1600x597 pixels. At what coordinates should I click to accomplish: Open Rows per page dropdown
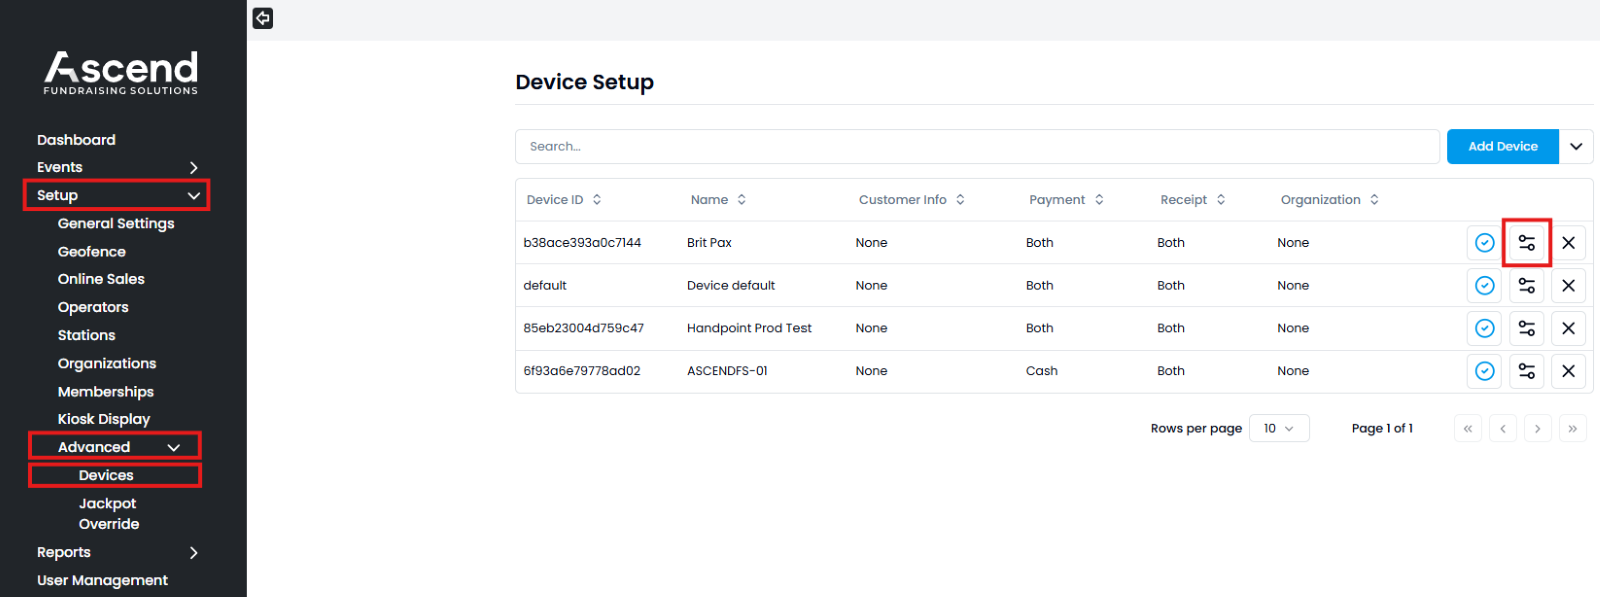1279,428
